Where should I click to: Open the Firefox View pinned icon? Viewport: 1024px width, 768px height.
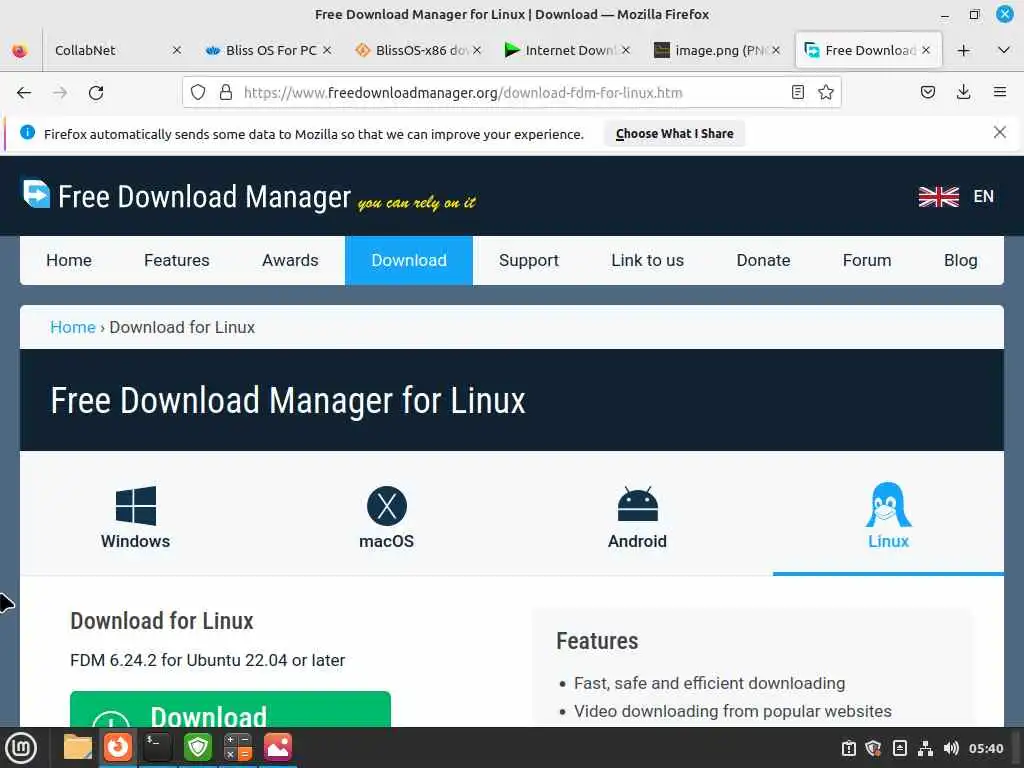point(20,50)
